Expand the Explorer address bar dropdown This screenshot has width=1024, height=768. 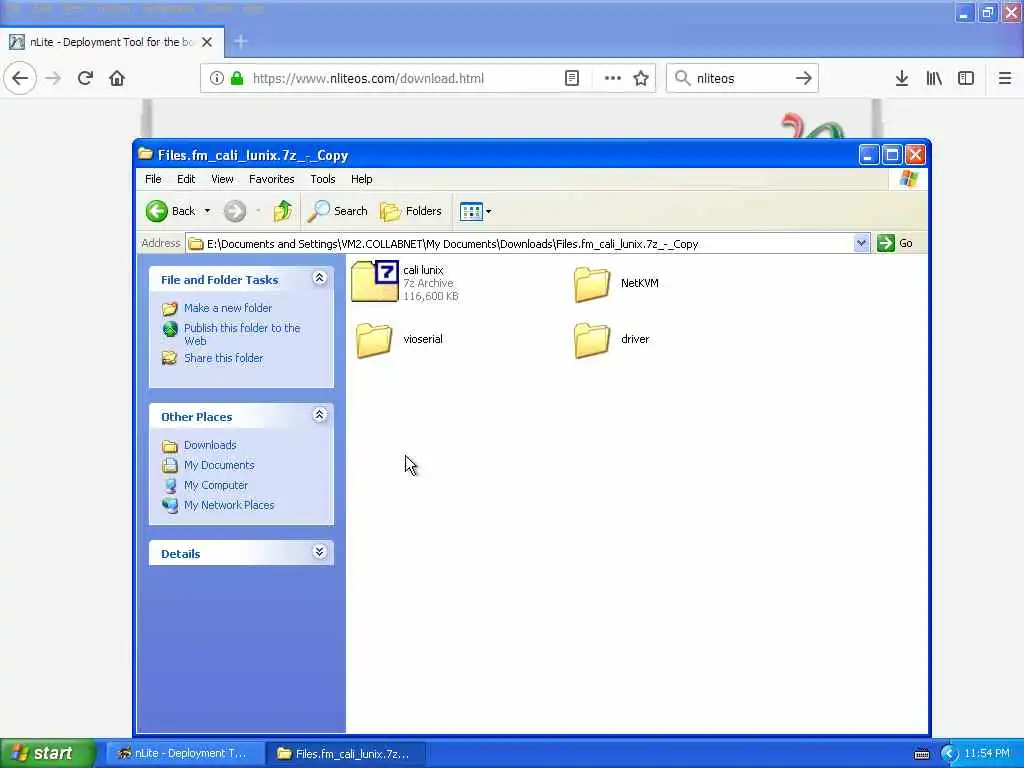pyautogui.click(x=861, y=244)
